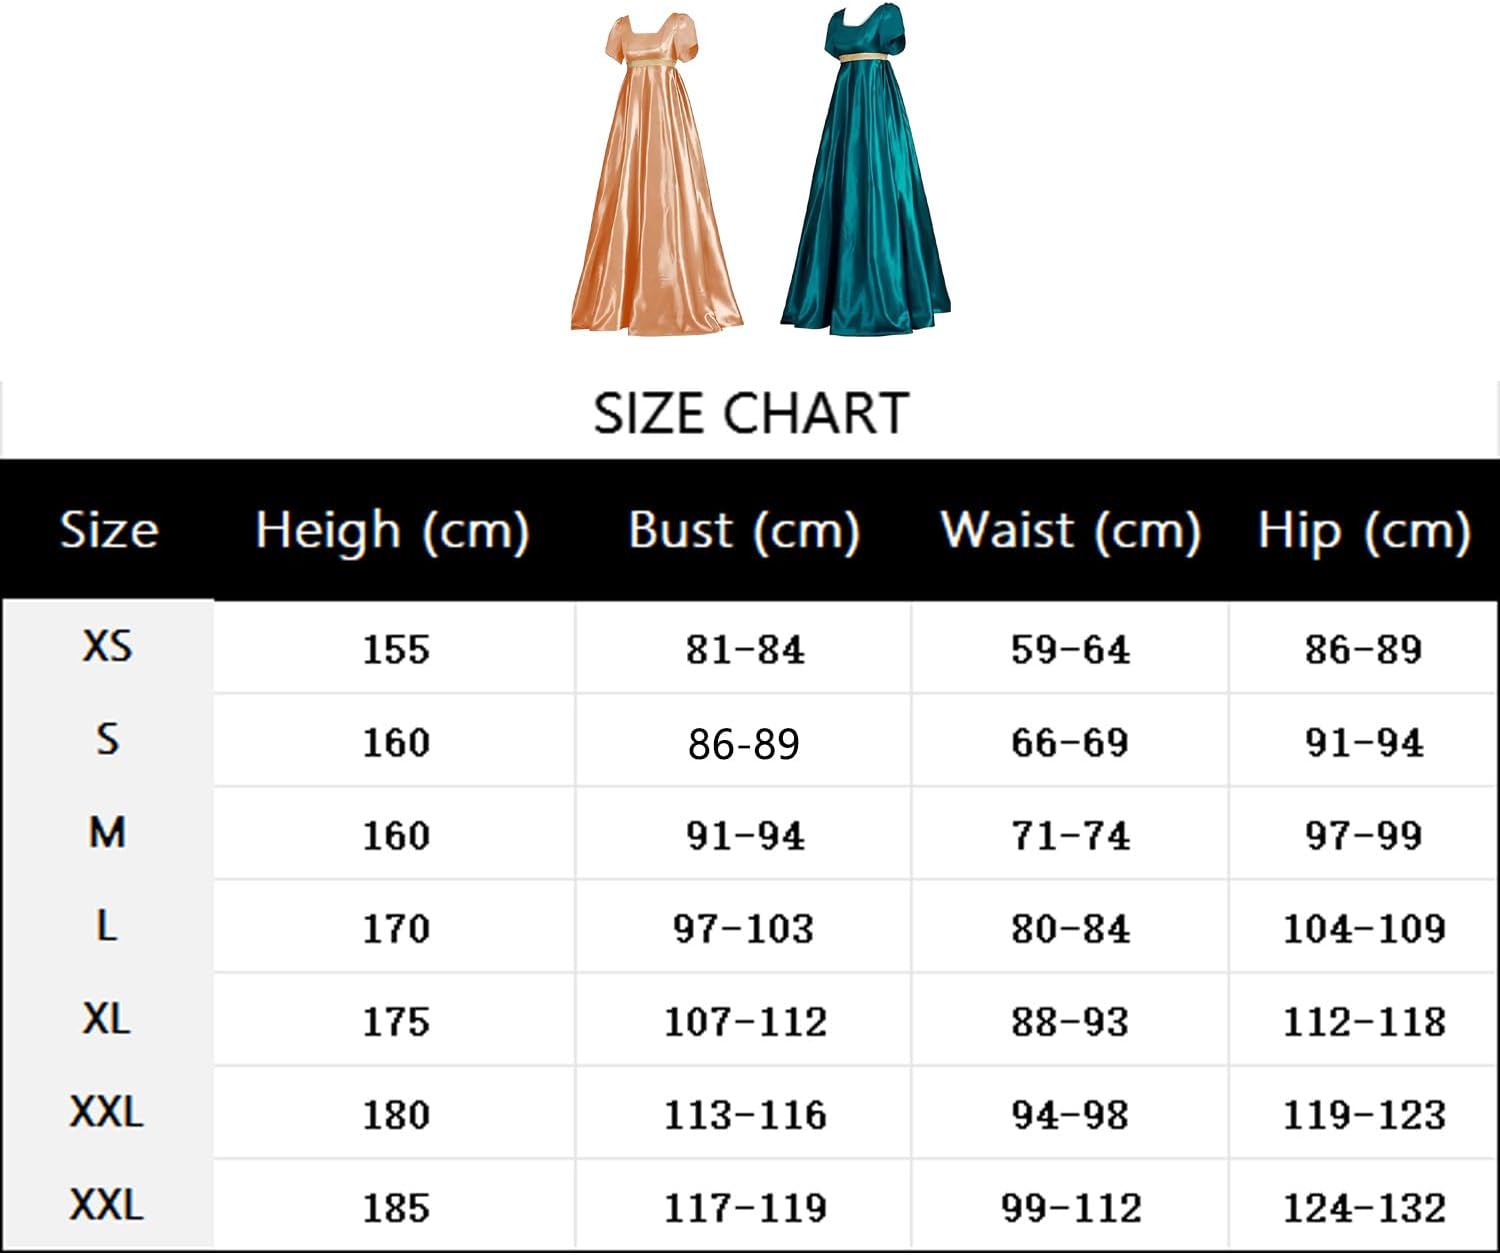
Task: Click the XL size row label
Action: [x=107, y=1019]
